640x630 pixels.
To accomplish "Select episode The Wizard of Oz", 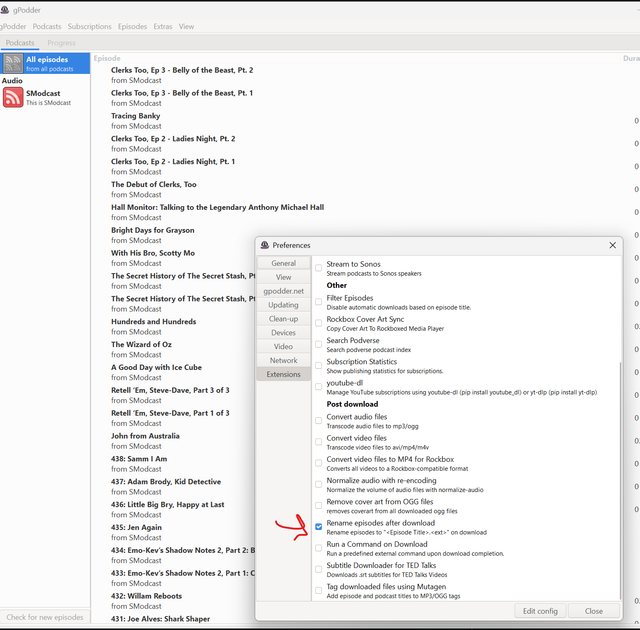I will point(141,344).
